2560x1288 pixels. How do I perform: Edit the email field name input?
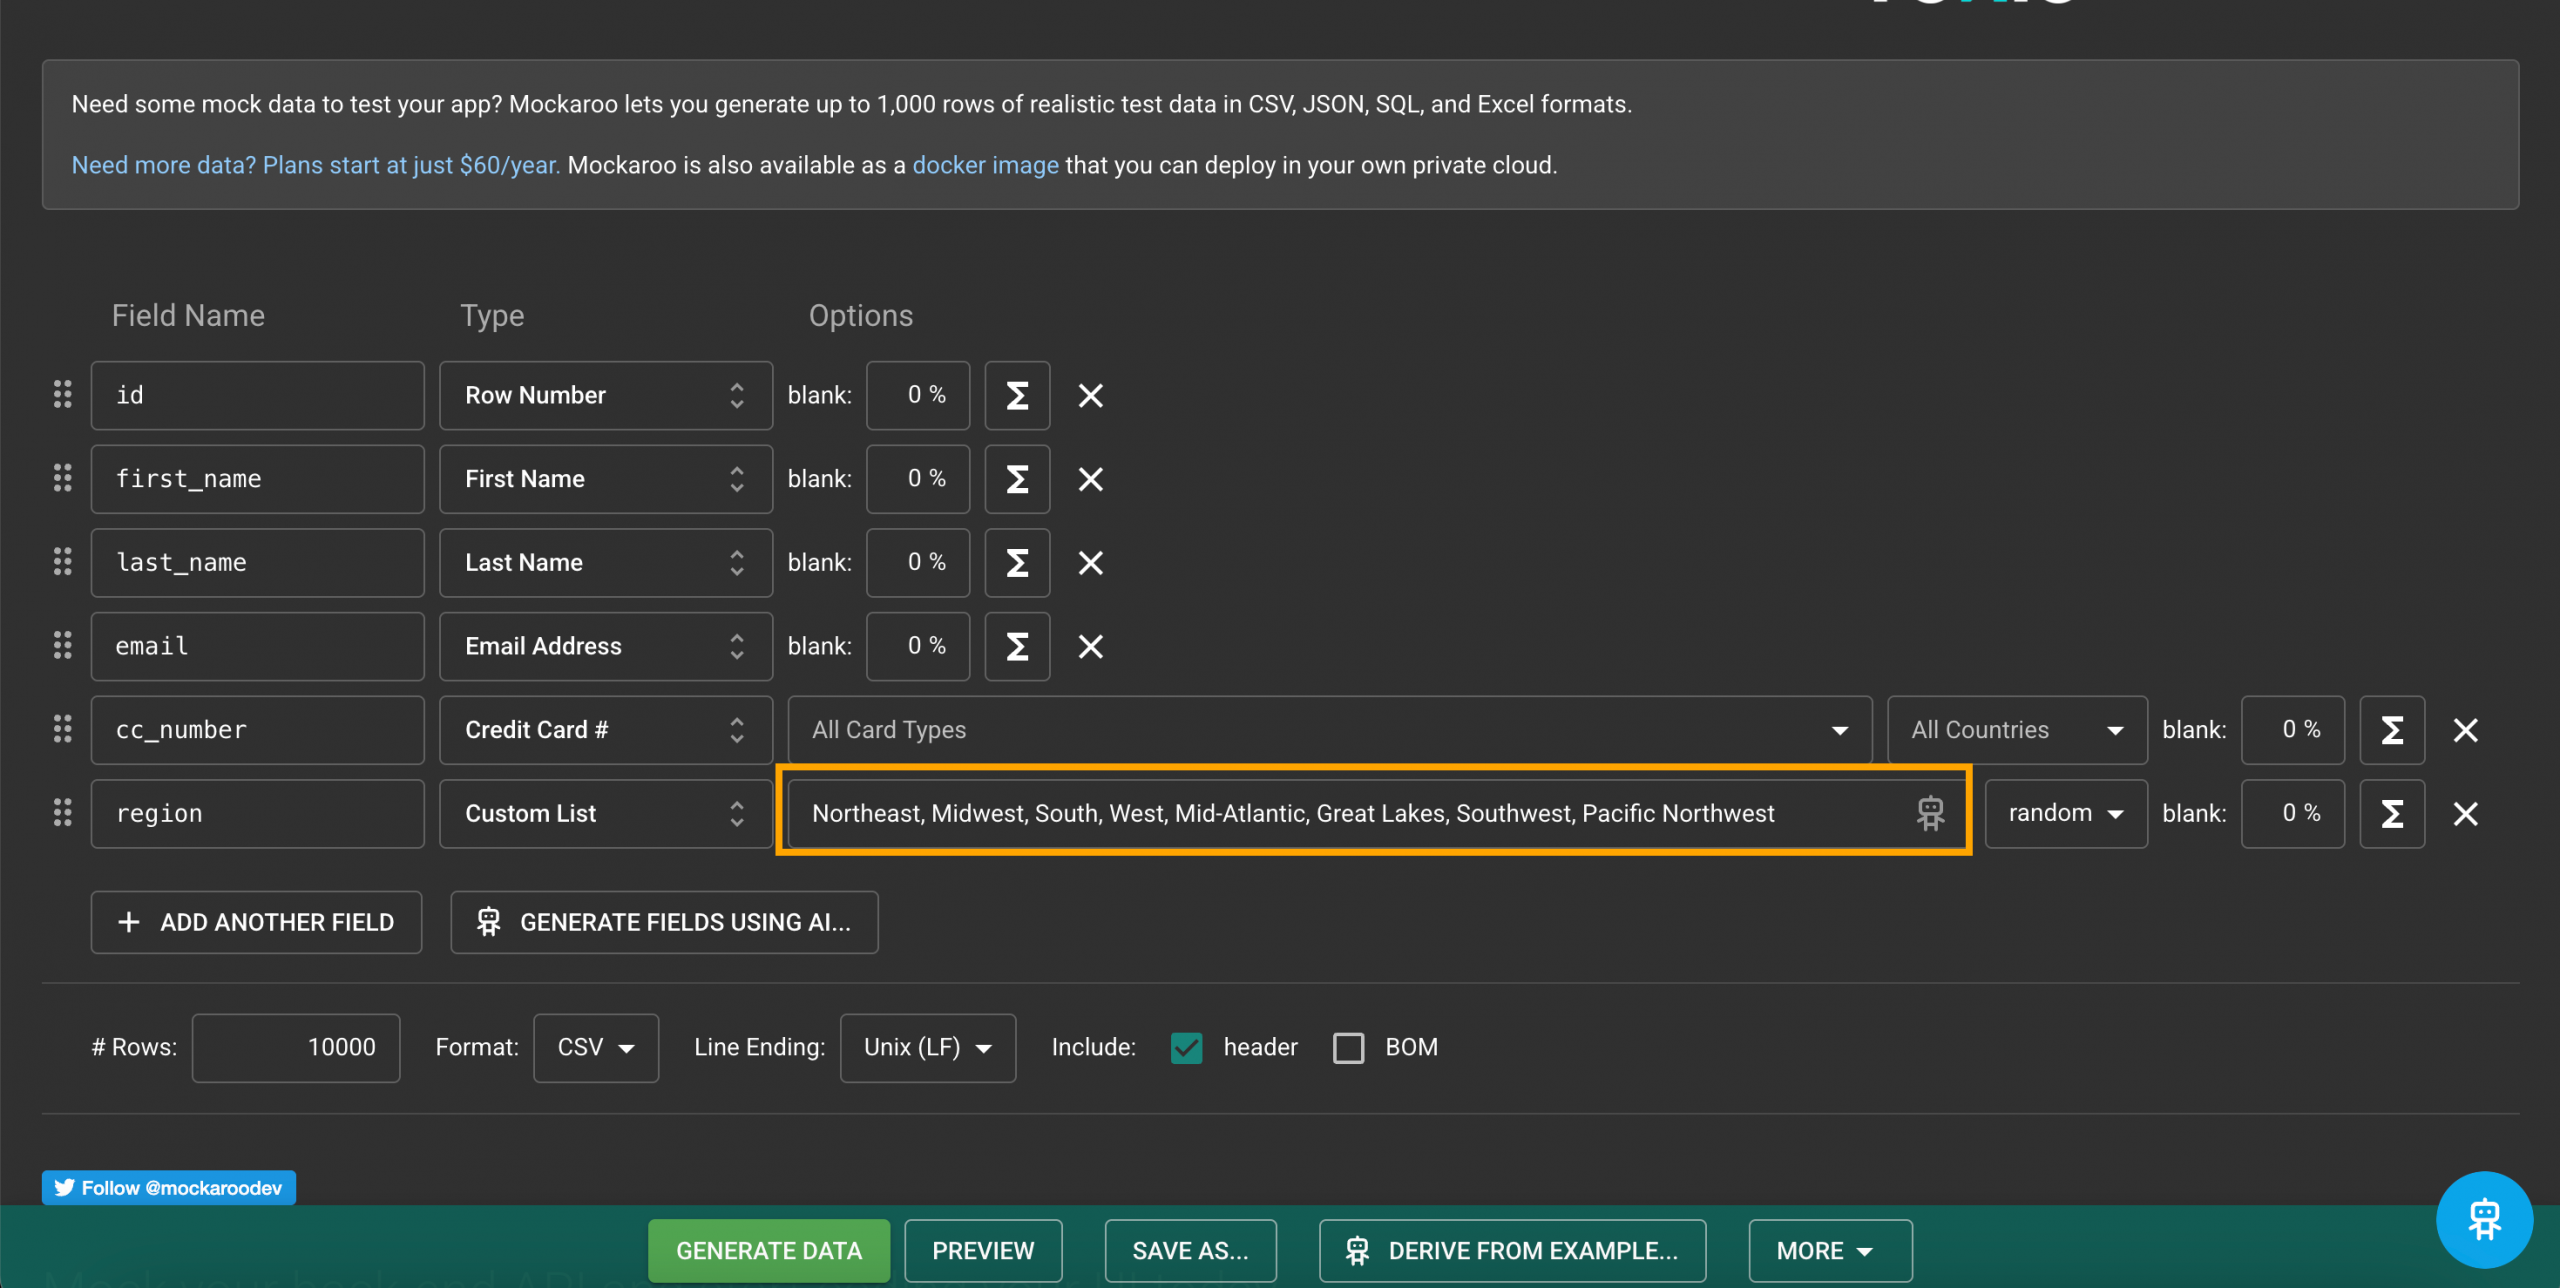tap(257, 646)
